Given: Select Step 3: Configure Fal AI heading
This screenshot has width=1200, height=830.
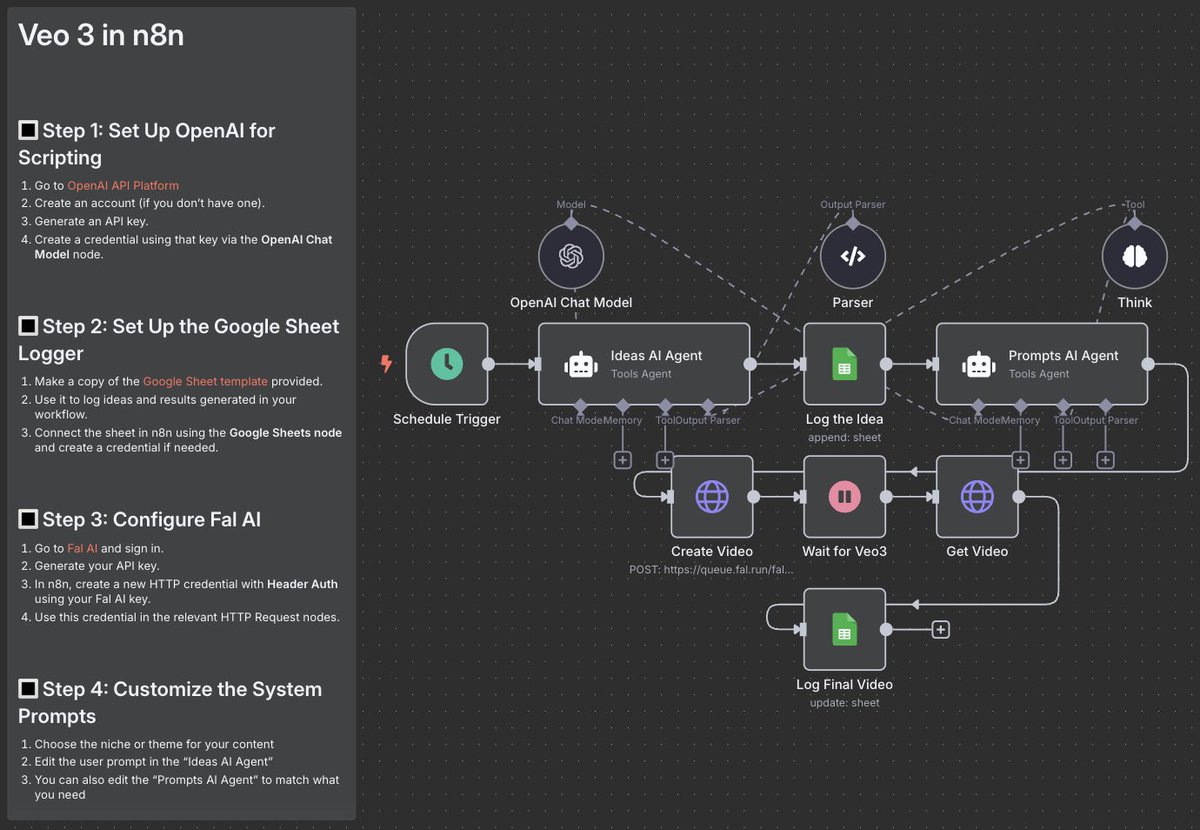Looking at the screenshot, I should click(x=140, y=519).
